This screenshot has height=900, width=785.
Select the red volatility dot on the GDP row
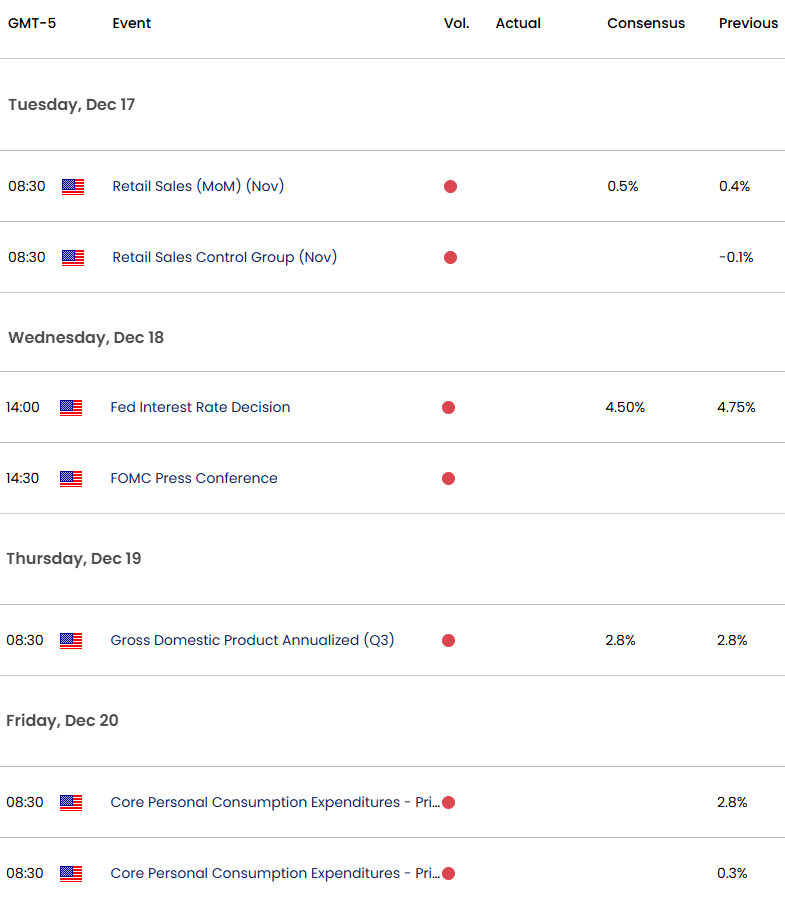[448, 640]
